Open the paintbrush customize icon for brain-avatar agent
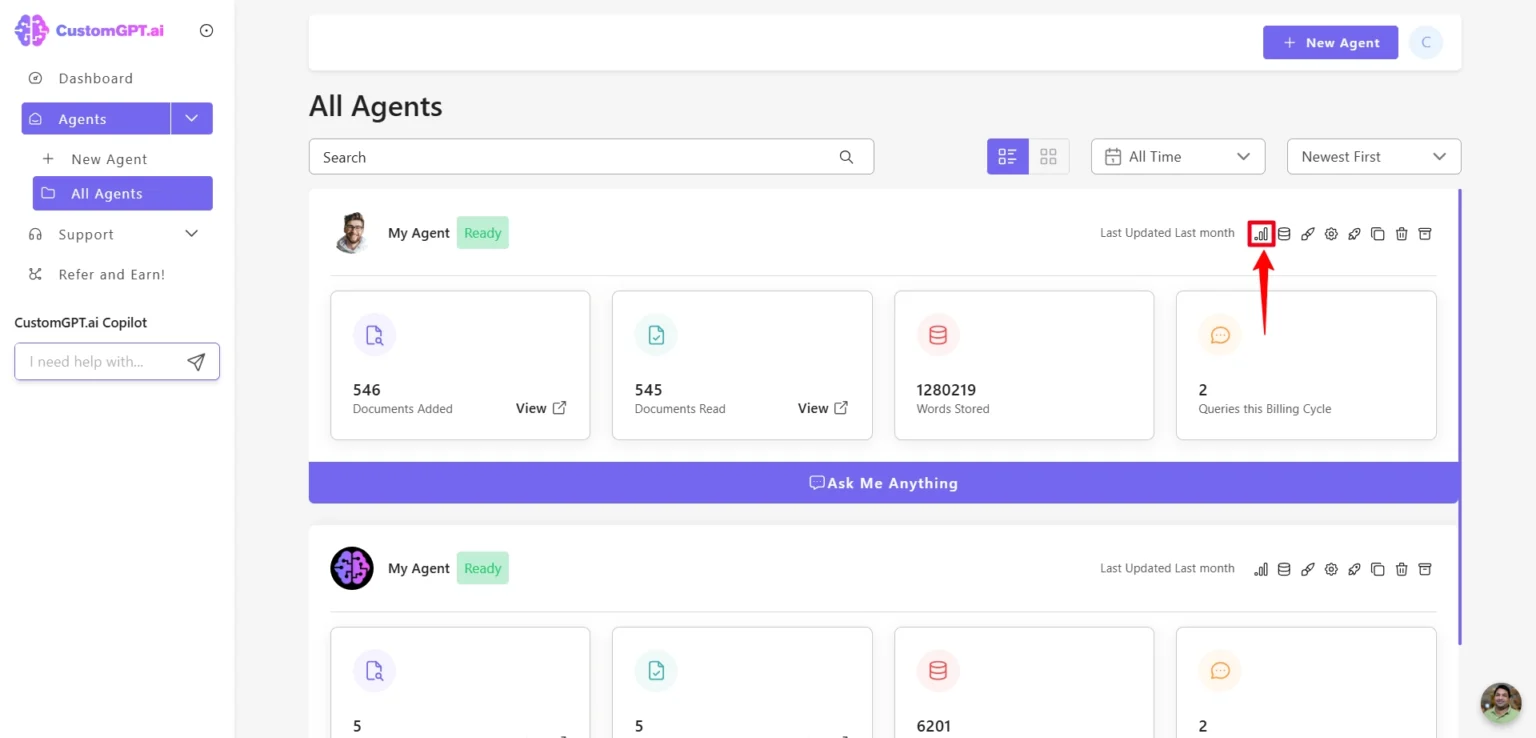The width and height of the screenshot is (1536, 738). coord(1307,569)
